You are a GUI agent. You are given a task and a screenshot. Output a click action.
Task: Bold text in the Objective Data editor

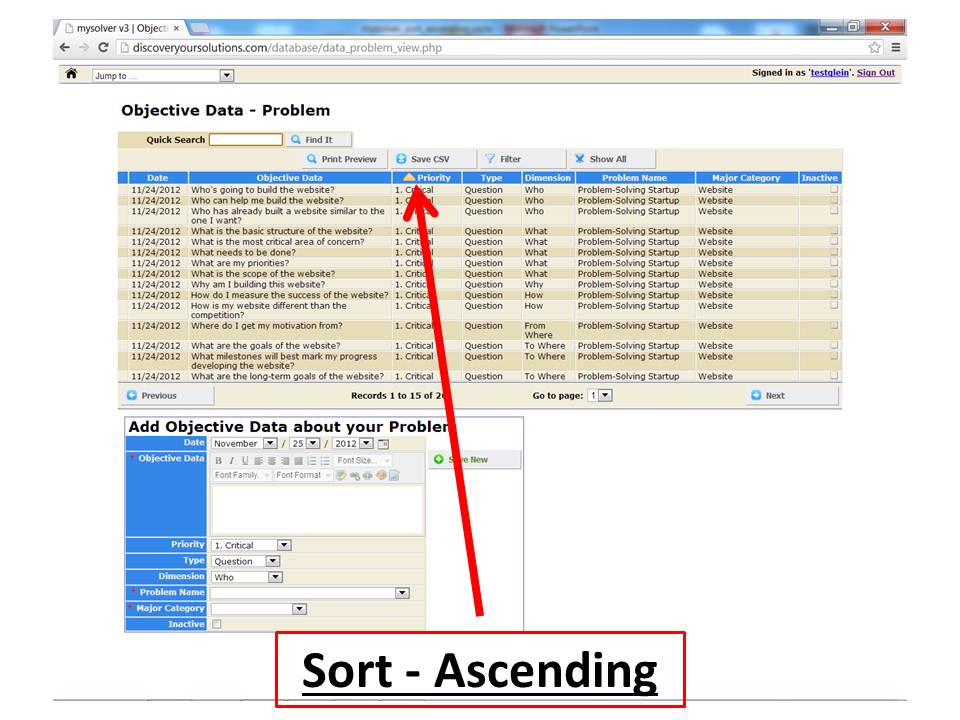click(x=218, y=460)
